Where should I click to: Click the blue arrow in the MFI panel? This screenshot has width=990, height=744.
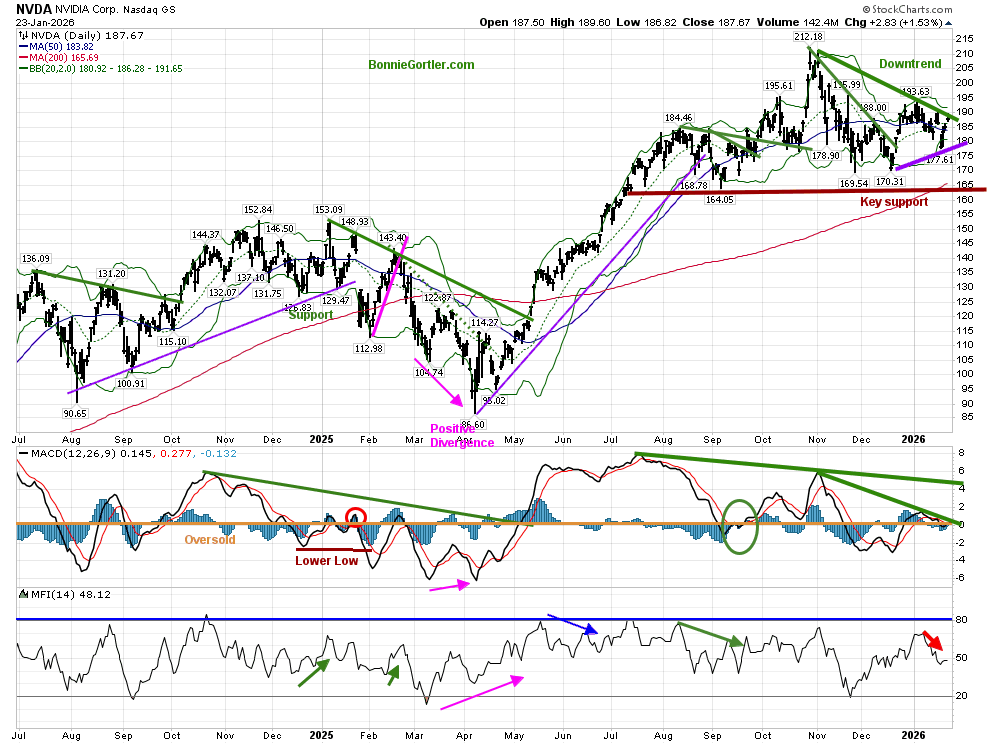click(x=573, y=624)
